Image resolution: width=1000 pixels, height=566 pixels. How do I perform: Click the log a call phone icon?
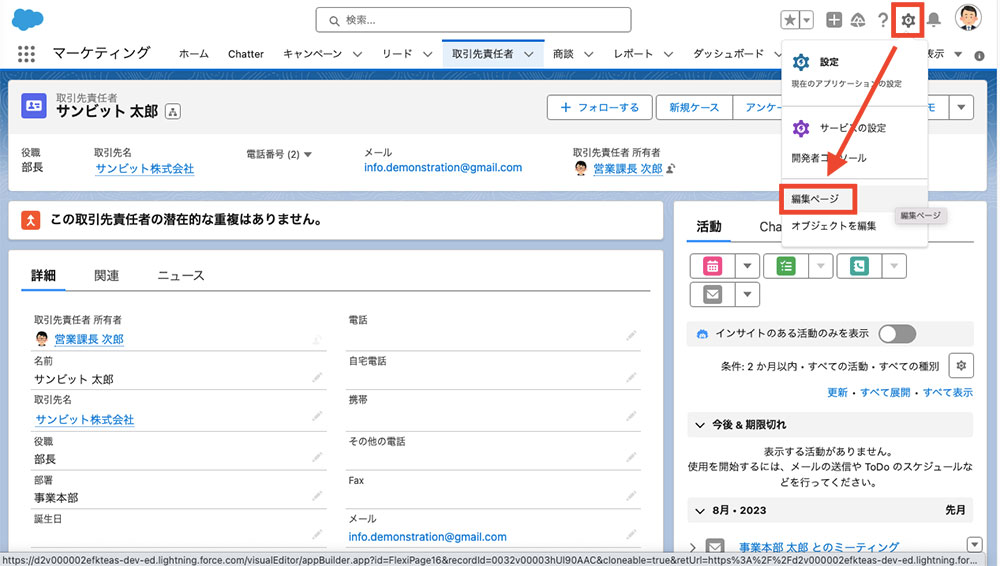[x=859, y=266]
